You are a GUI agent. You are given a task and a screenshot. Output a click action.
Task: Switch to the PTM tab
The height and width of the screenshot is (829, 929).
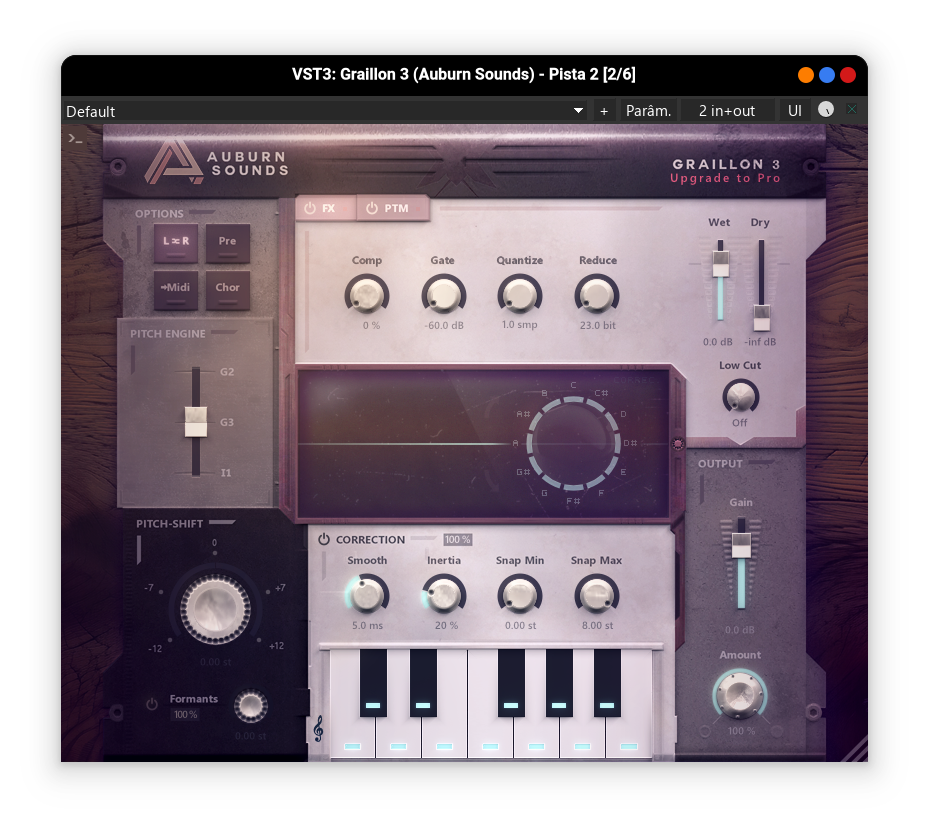393,209
